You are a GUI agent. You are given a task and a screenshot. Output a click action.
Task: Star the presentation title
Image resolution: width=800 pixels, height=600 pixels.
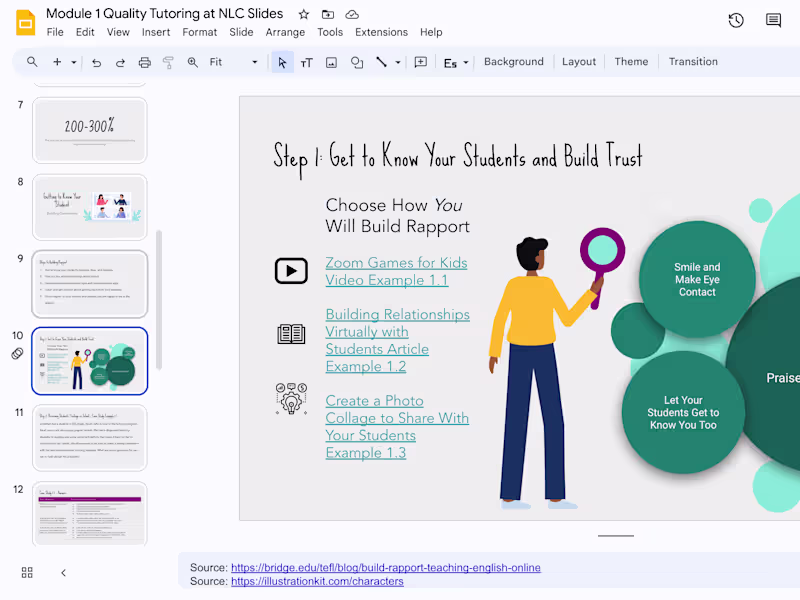pyautogui.click(x=304, y=14)
